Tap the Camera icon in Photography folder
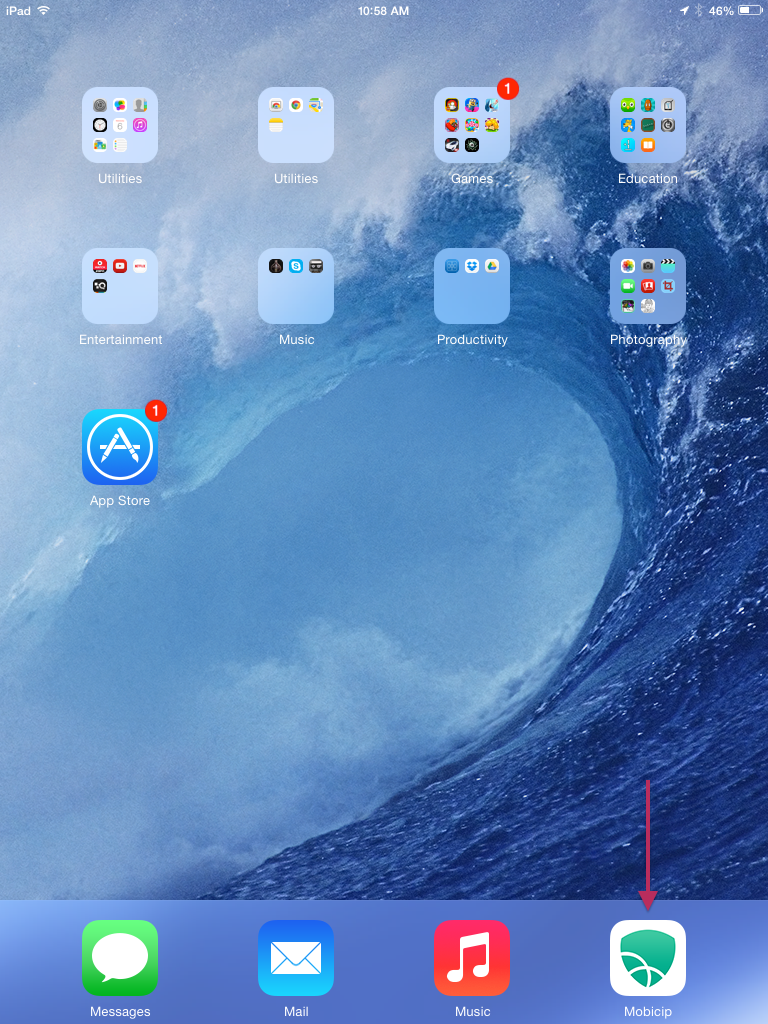Viewport: 768px width, 1024px height. (647, 266)
